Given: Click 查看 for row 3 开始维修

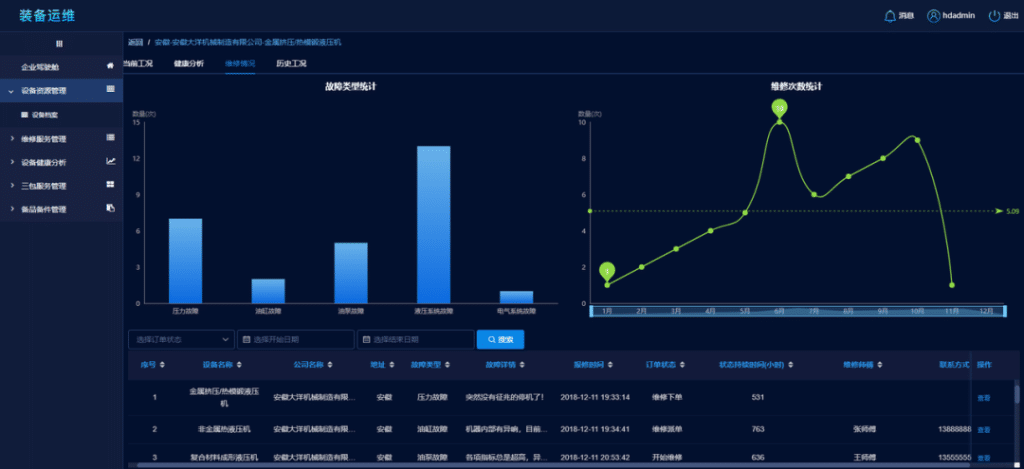Looking at the screenshot, I should (x=984, y=458).
